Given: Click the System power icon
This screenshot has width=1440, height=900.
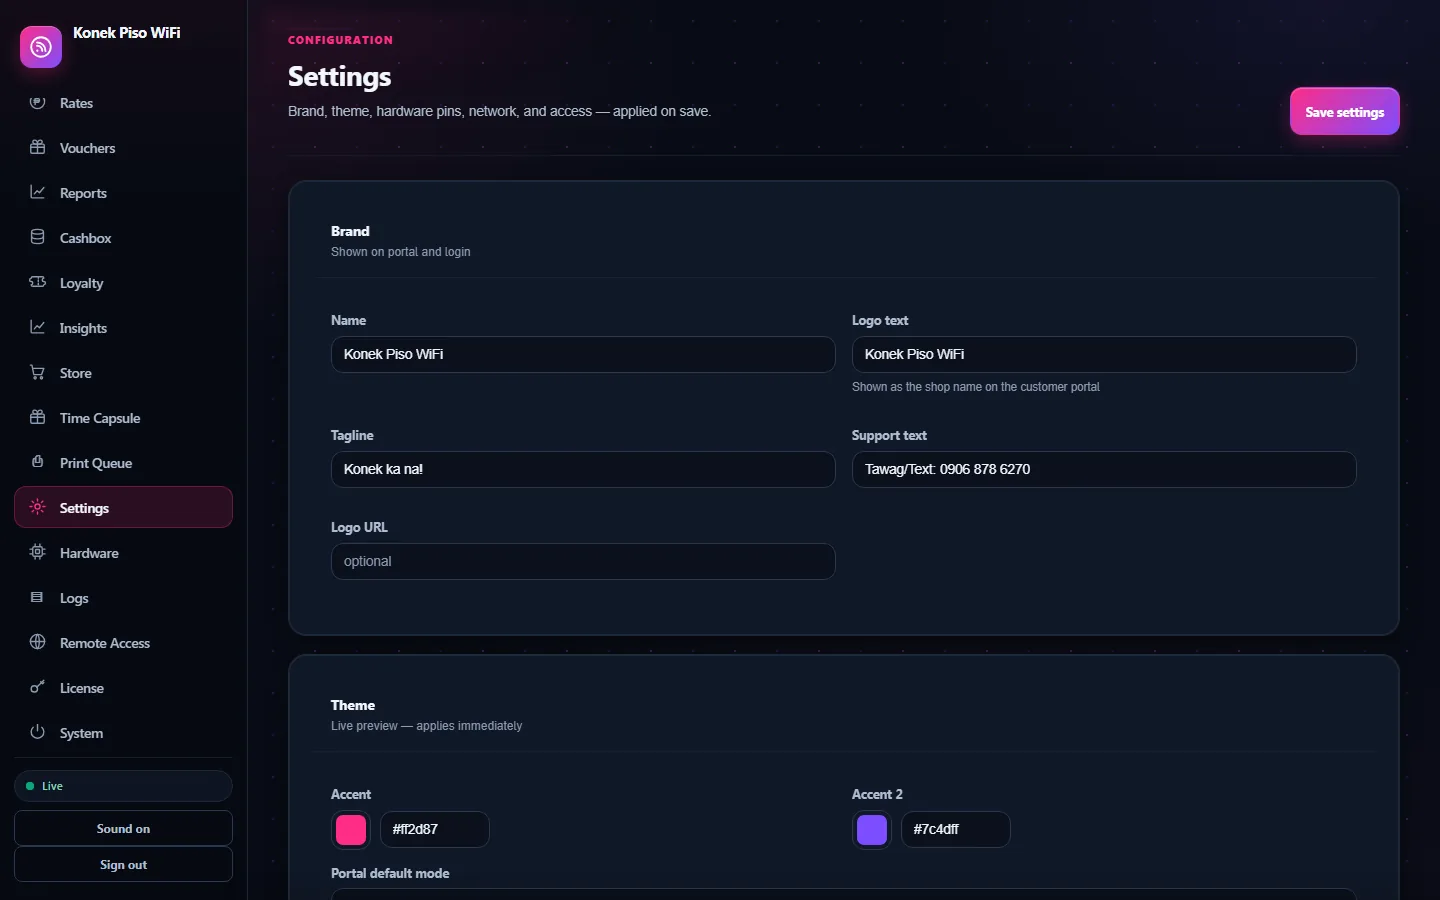Looking at the screenshot, I should click(38, 733).
